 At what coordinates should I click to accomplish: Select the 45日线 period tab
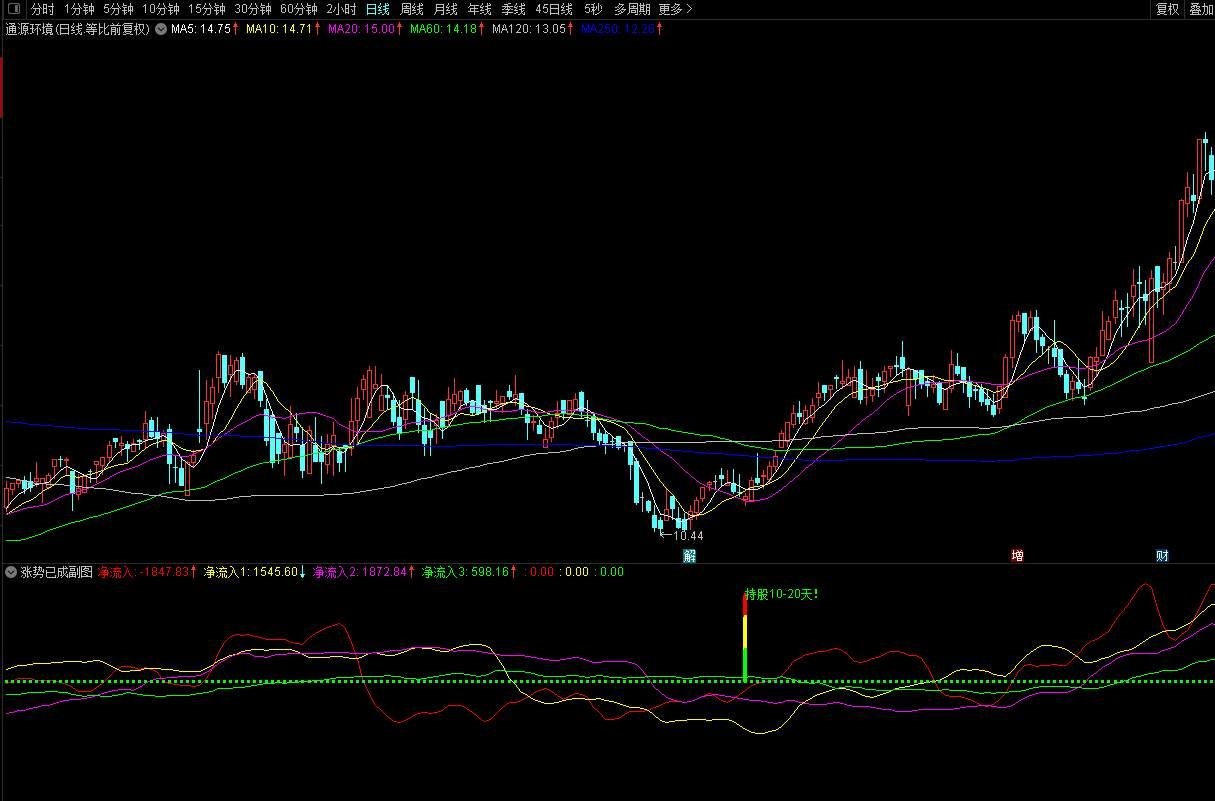pos(554,9)
